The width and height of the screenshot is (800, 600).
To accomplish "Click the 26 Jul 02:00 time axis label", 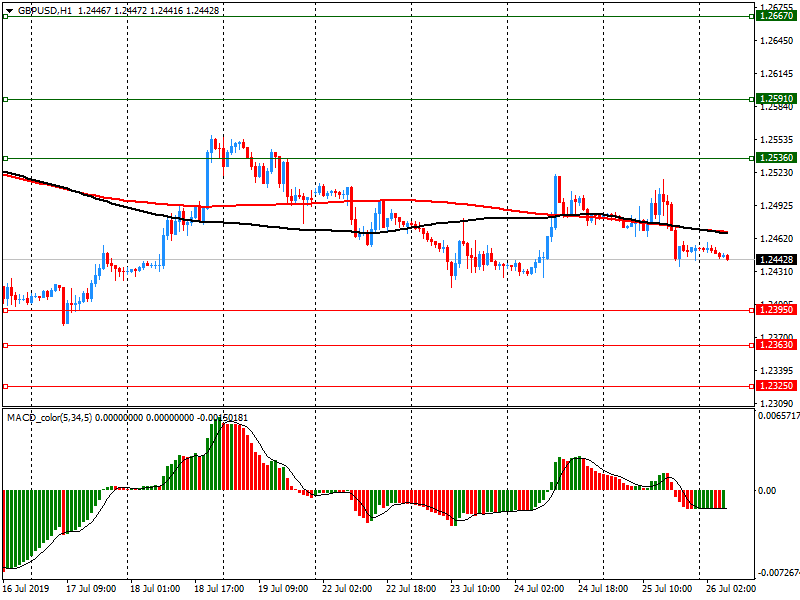I will coord(731,589).
